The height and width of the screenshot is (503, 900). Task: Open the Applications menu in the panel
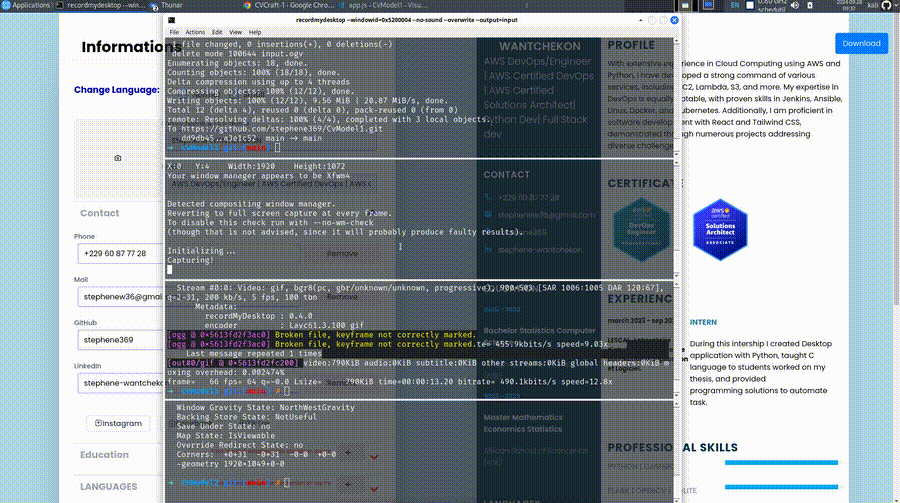[26, 5]
